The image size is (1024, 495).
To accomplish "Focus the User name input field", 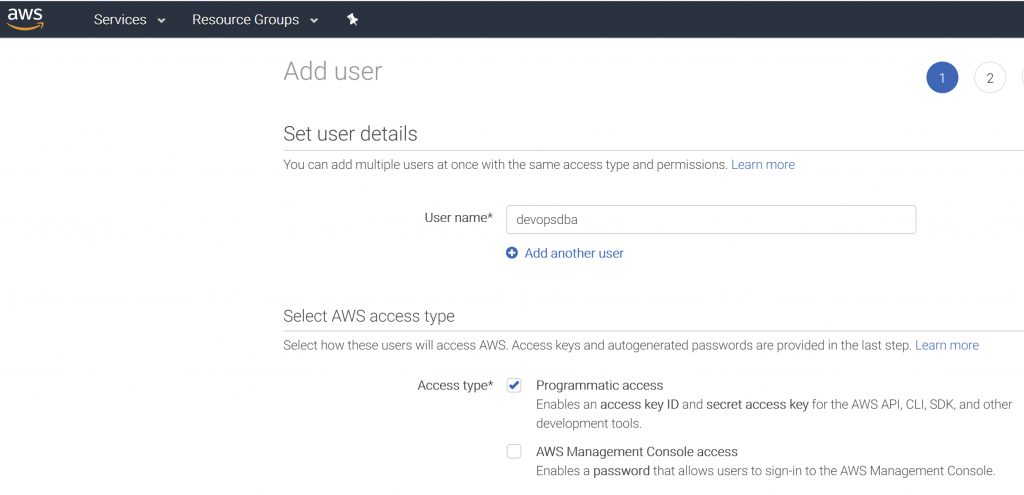I will (x=711, y=219).
